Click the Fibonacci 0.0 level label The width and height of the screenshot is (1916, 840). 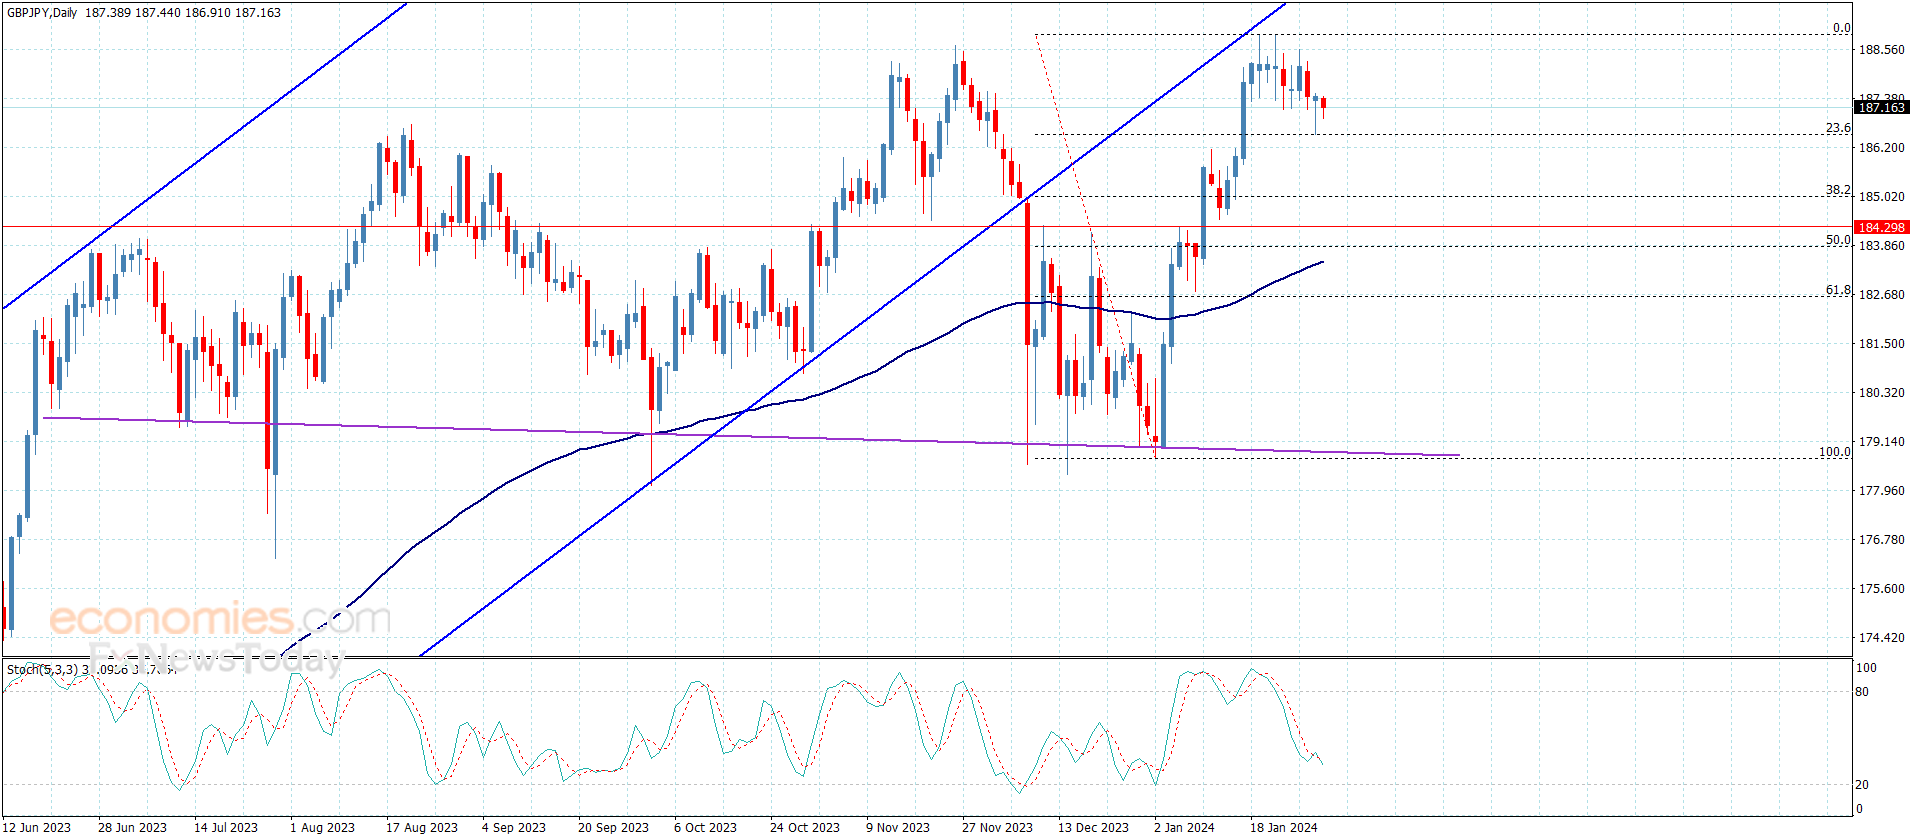pyautogui.click(x=1841, y=28)
